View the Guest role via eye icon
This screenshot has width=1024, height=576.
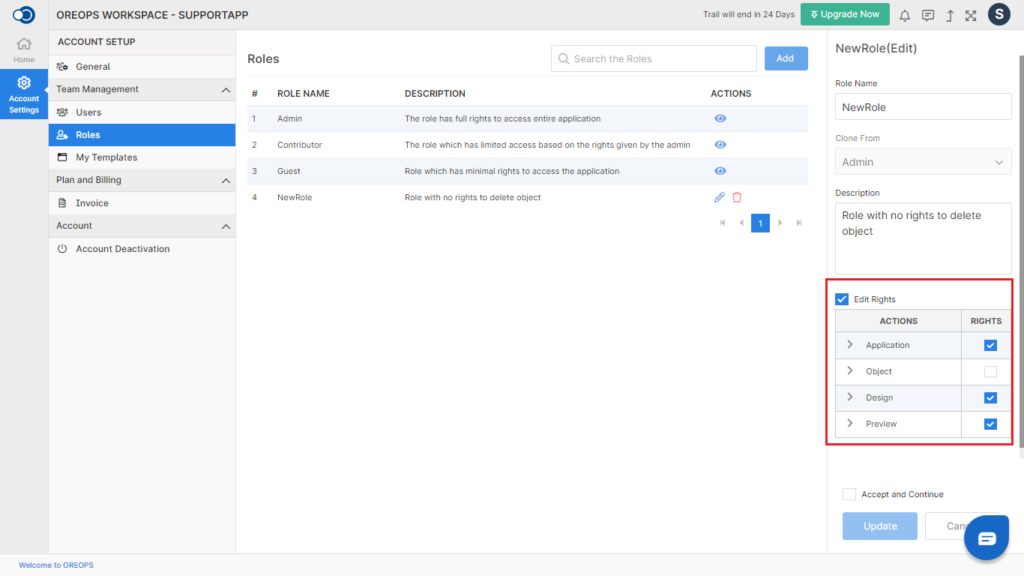[x=720, y=170]
